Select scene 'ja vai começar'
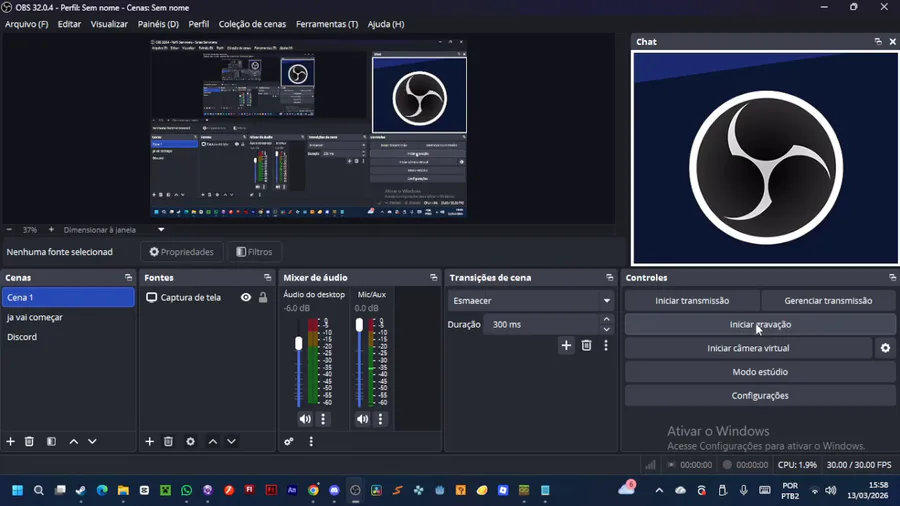The image size is (900, 506). coord(68,317)
